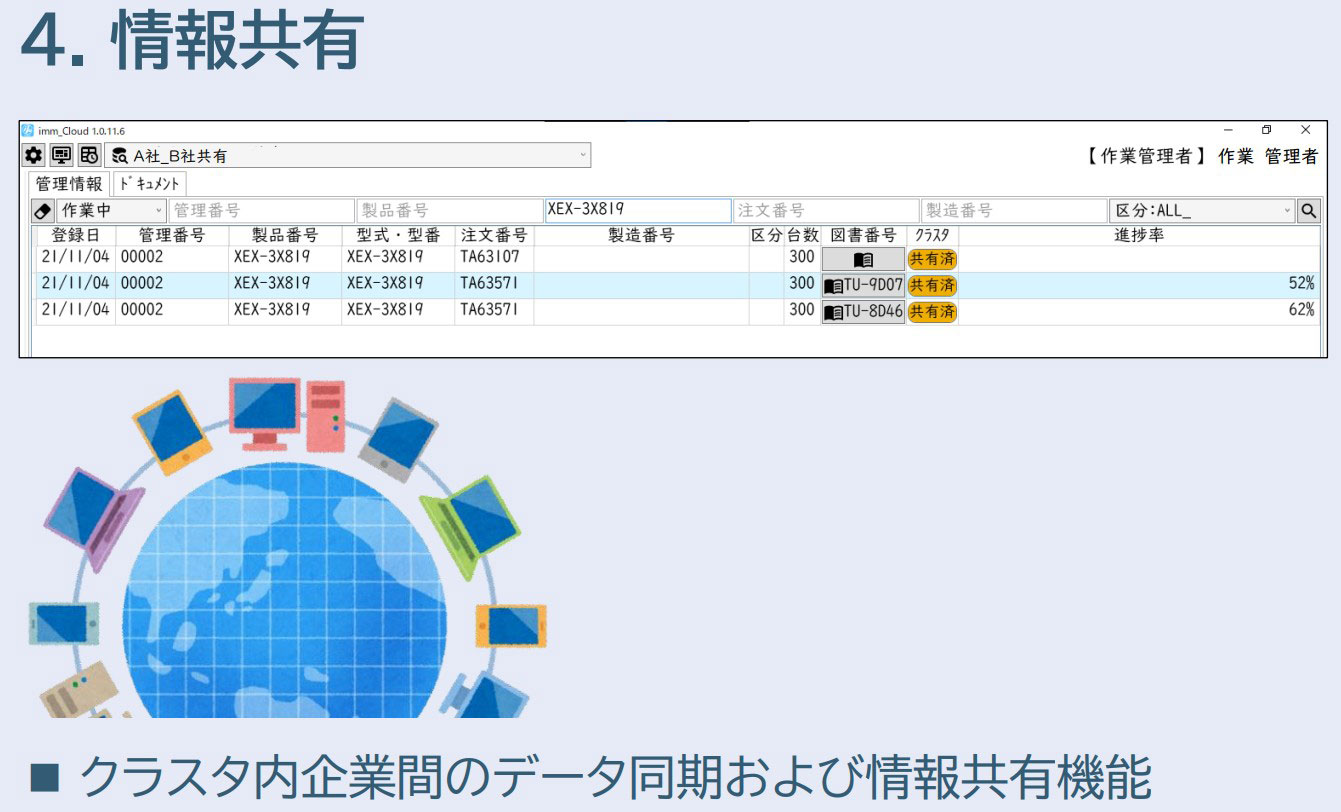Image resolution: width=1341 pixels, height=812 pixels.
Task: Click the eraser icon to clear filters
Action: [42, 211]
